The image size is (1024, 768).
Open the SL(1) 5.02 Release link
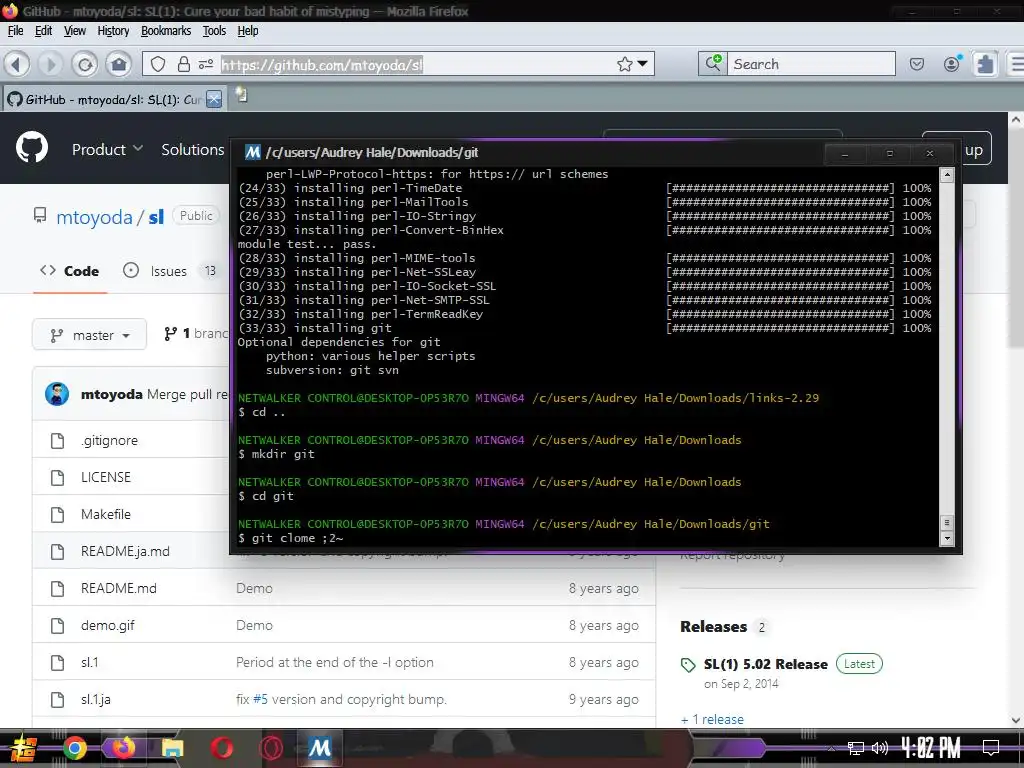coord(765,664)
